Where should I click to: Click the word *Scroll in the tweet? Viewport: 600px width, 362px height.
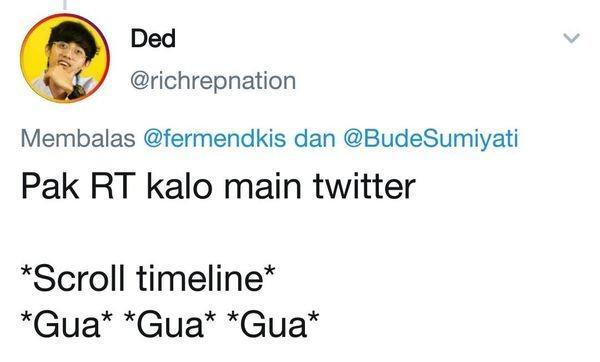[73, 278]
